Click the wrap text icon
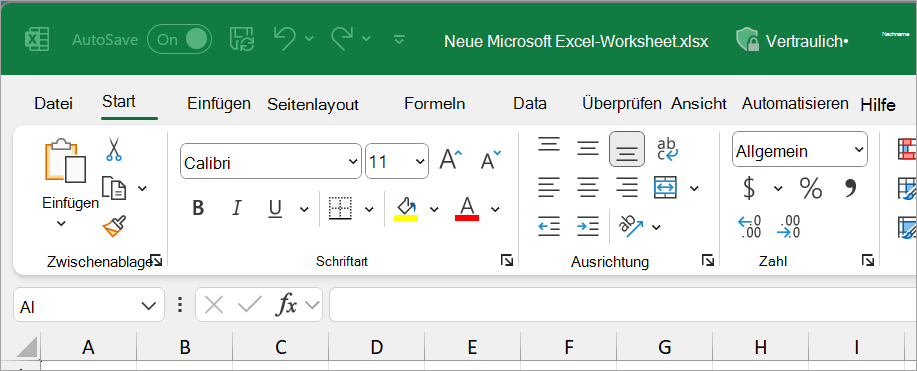The width and height of the screenshot is (917, 371). (x=667, y=148)
